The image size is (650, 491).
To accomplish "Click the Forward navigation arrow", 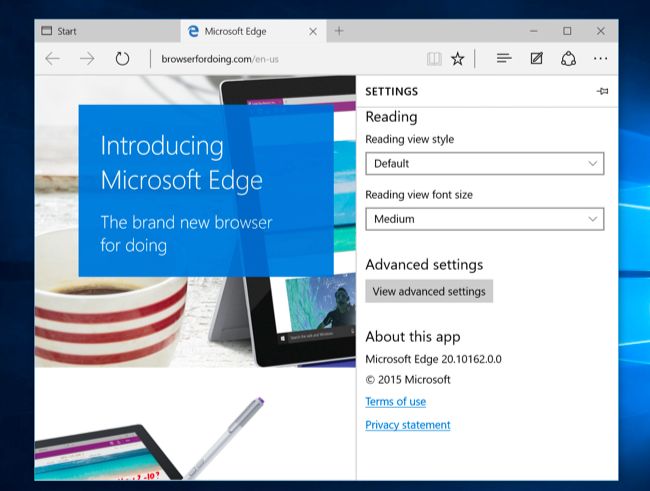I will click(87, 58).
